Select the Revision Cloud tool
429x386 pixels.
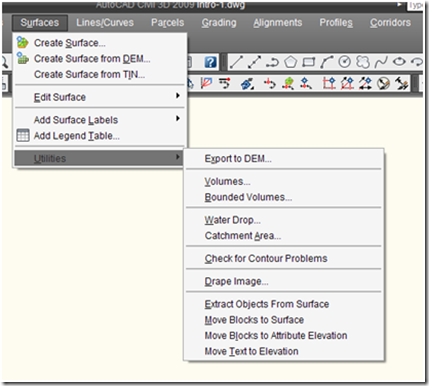pos(363,62)
